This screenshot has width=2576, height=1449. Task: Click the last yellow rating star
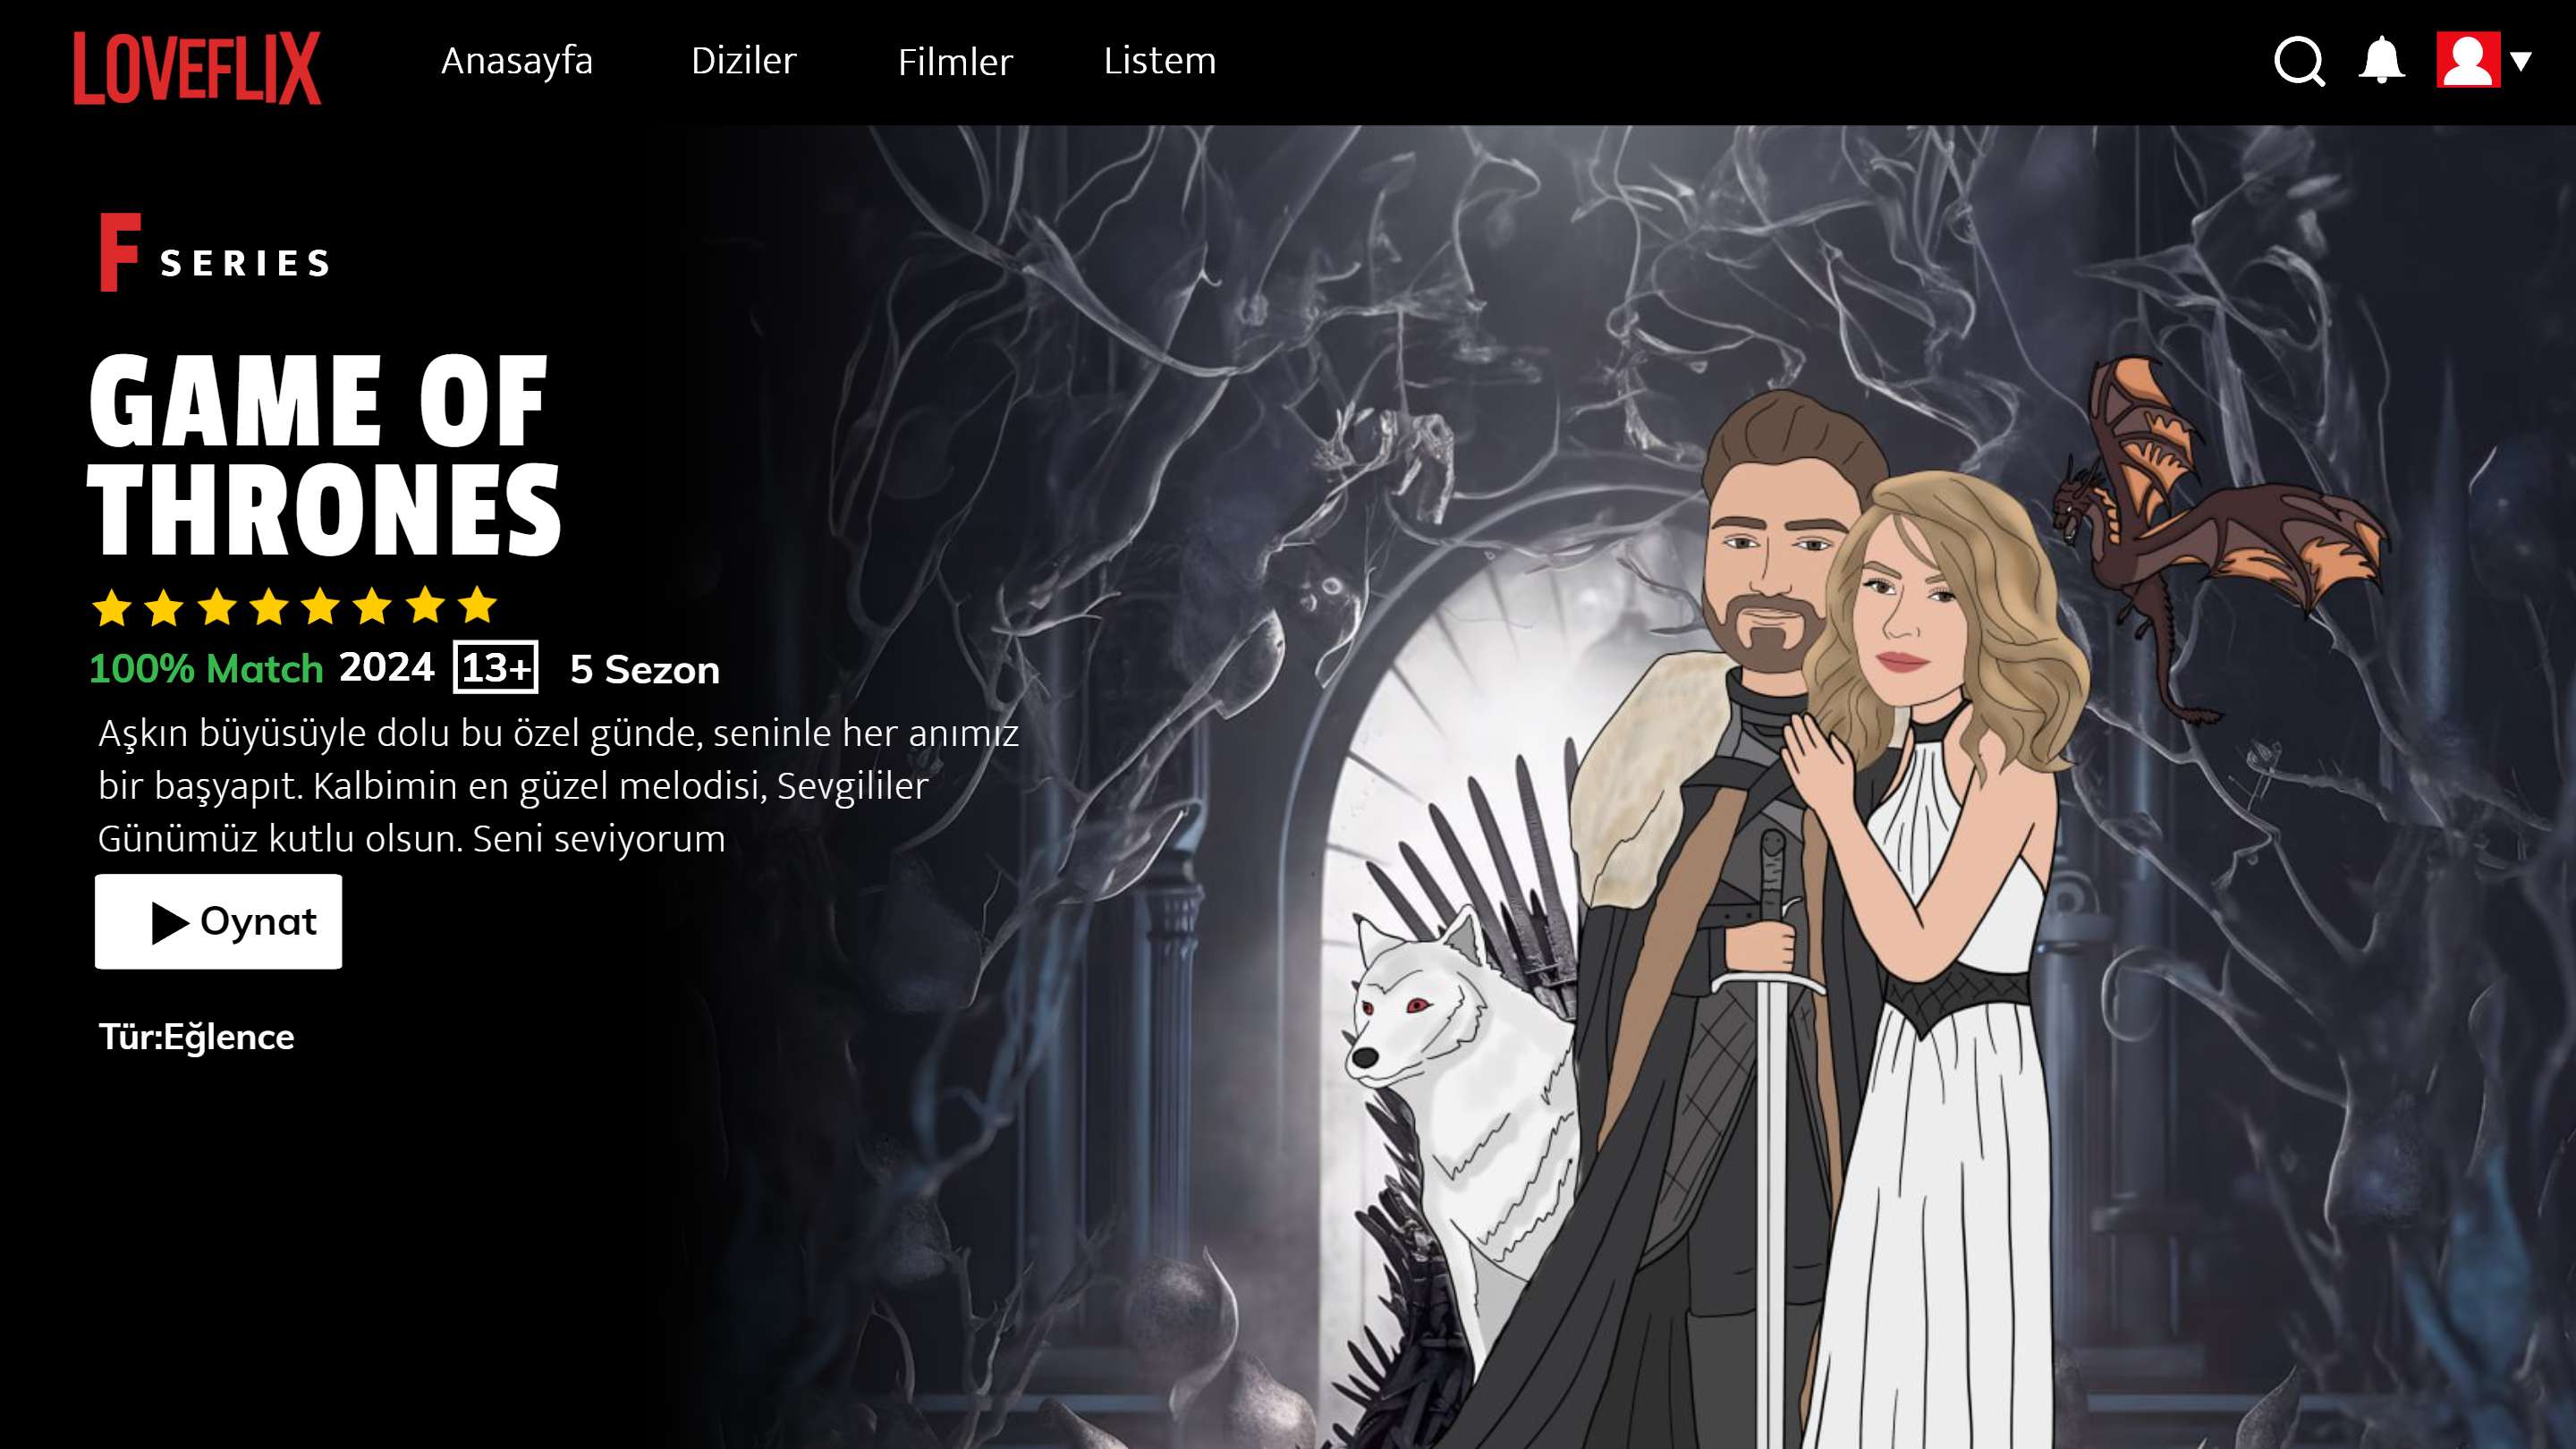coord(477,605)
